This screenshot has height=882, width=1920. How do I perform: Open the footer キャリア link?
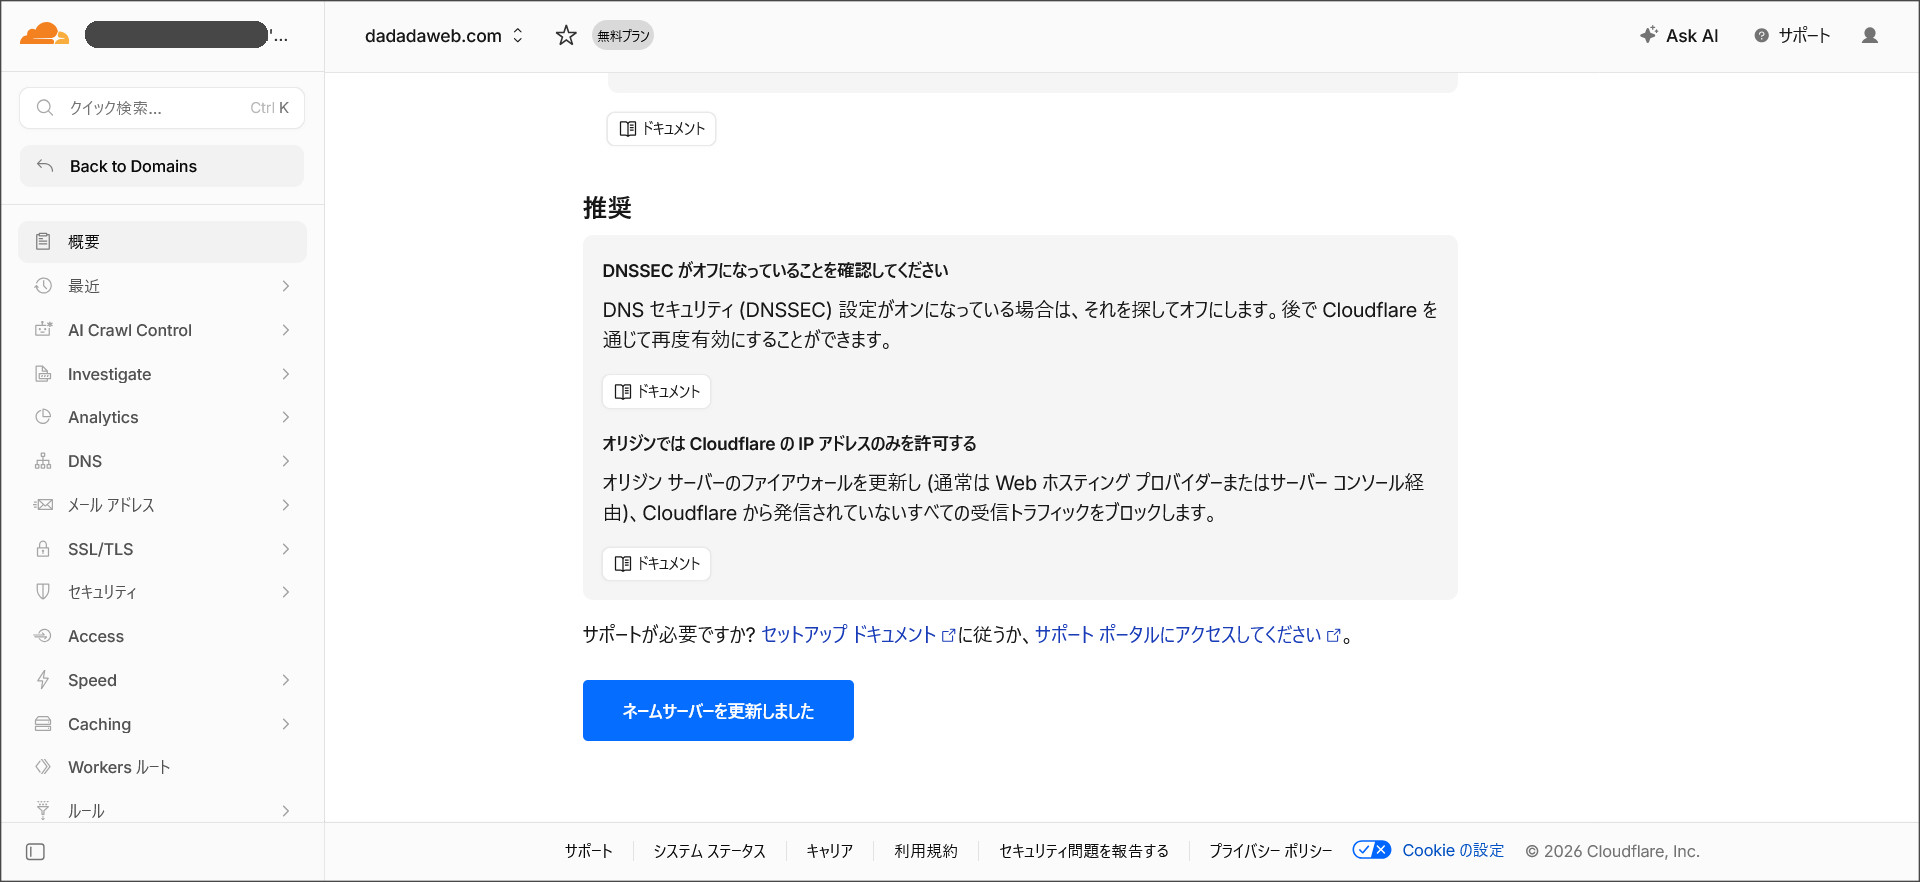coord(830,851)
